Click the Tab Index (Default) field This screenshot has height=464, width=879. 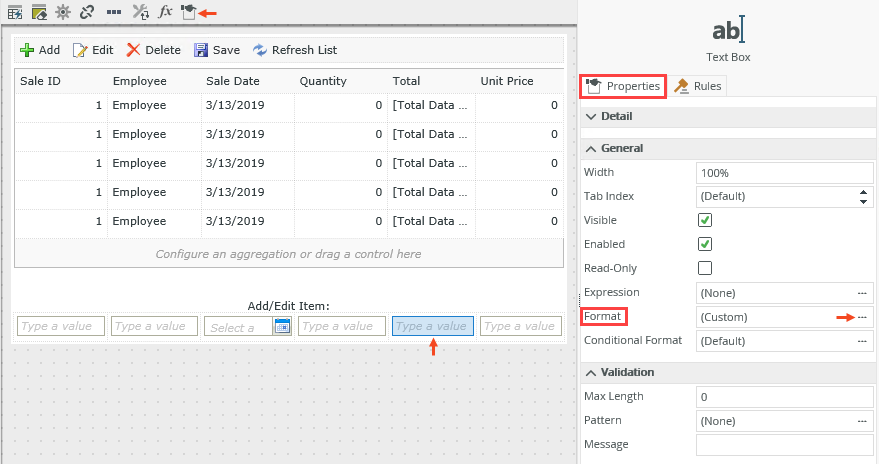[785, 197]
